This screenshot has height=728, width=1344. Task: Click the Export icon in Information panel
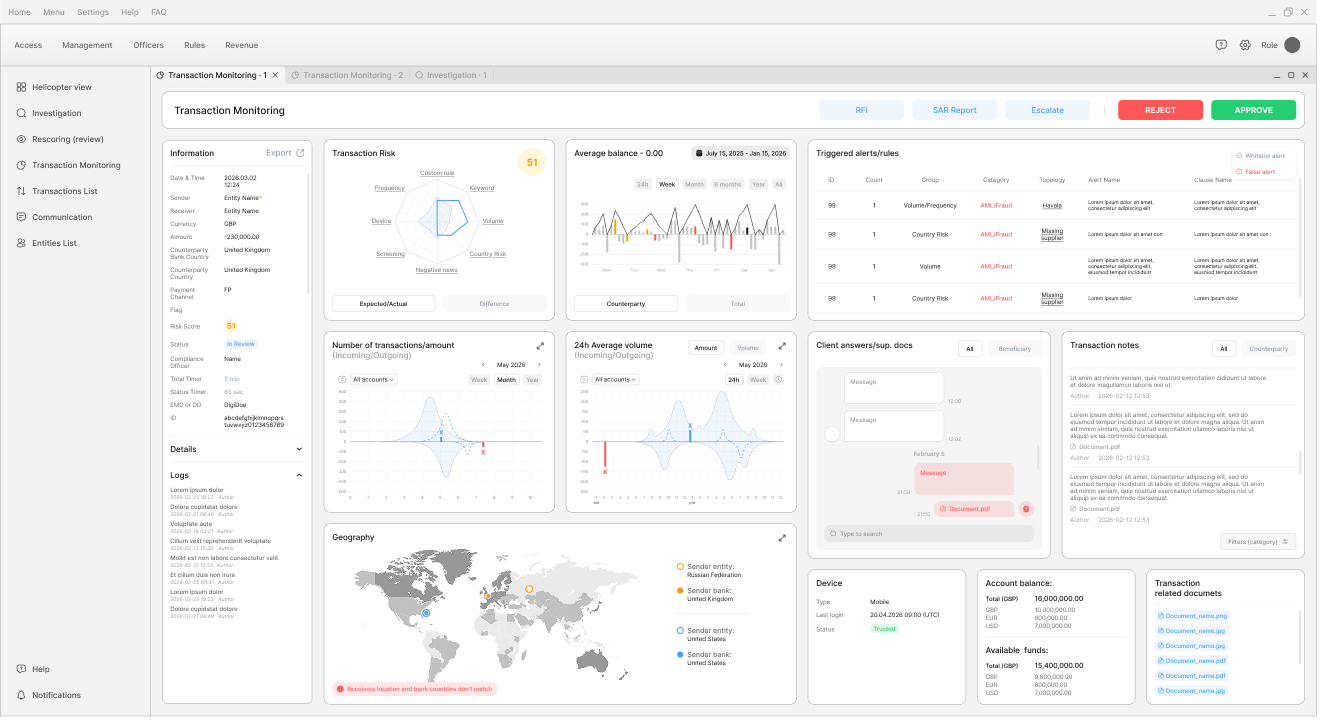[x=301, y=153]
